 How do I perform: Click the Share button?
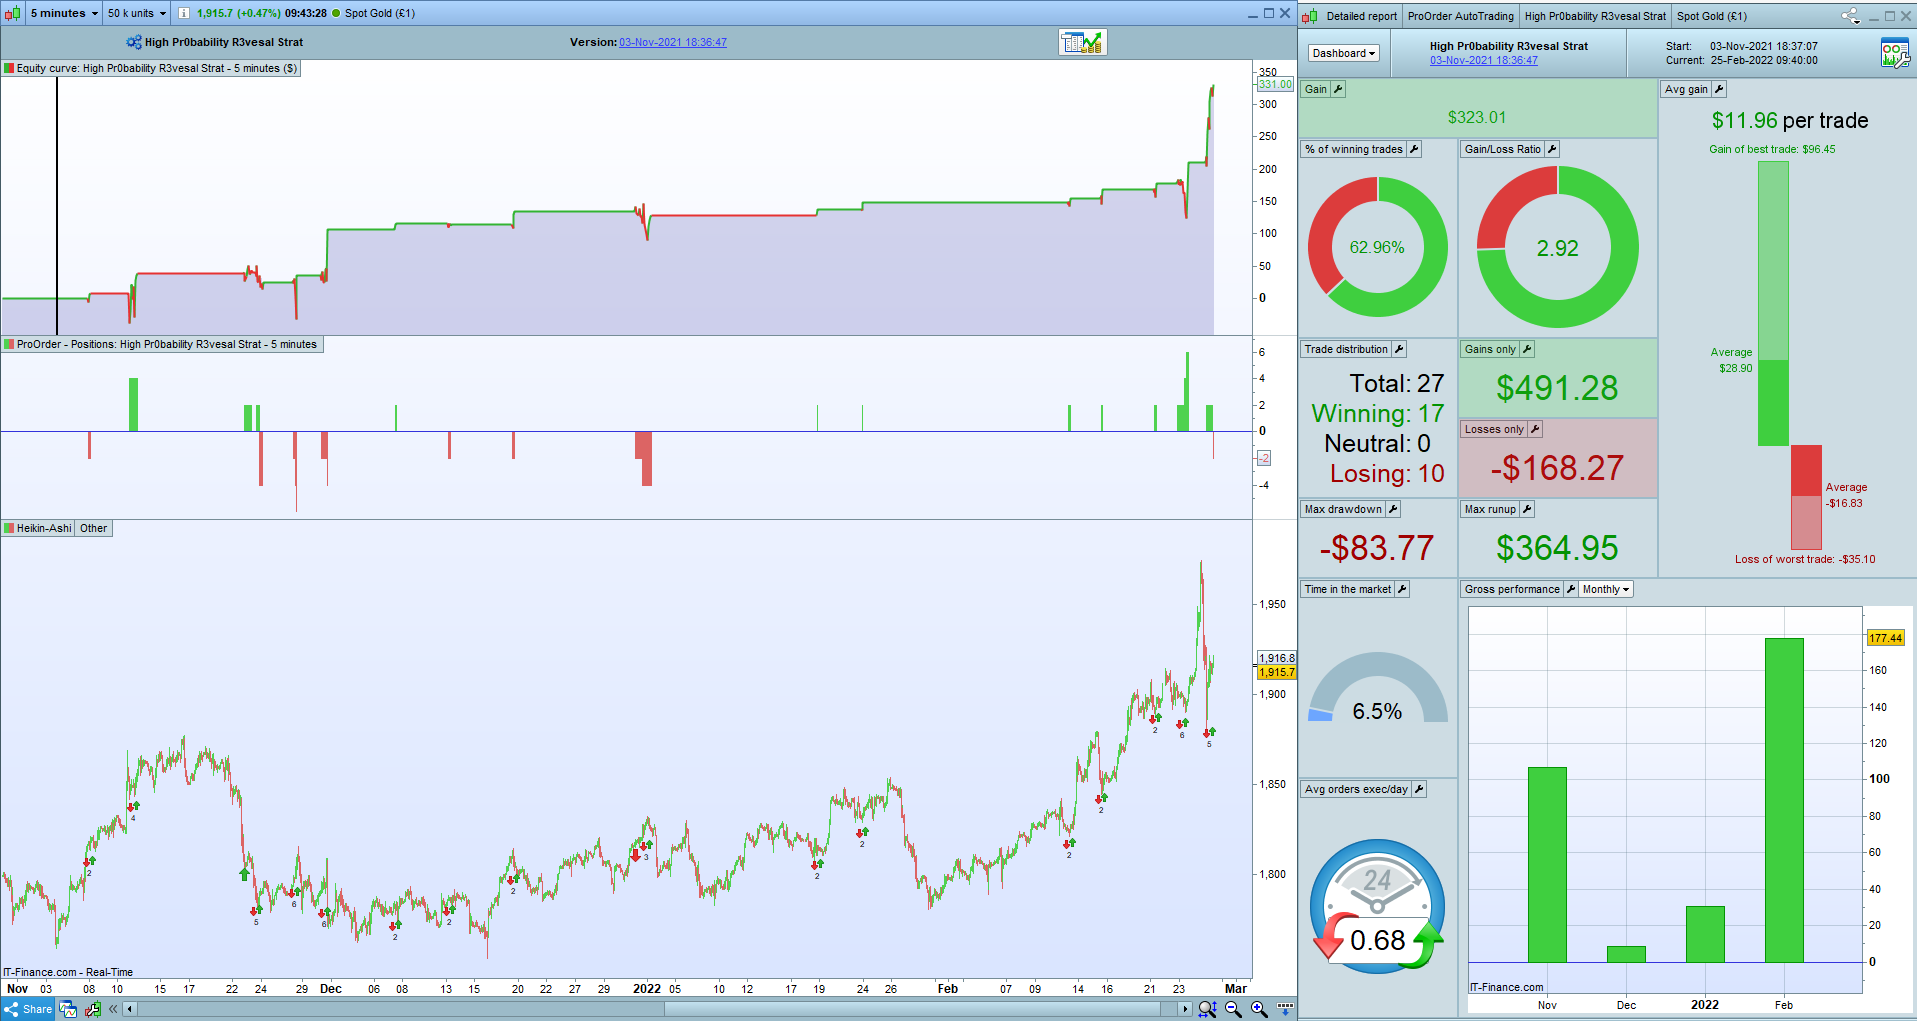tap(28, 1009)
